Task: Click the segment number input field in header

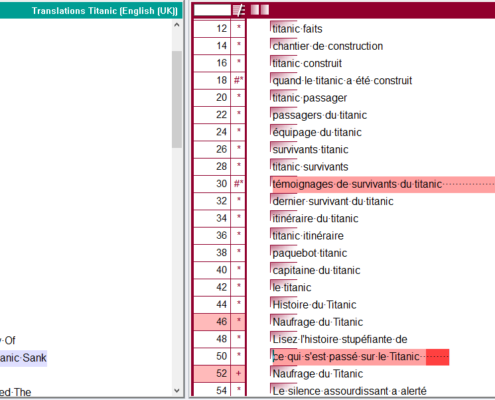Action: [x=212, y=10]
